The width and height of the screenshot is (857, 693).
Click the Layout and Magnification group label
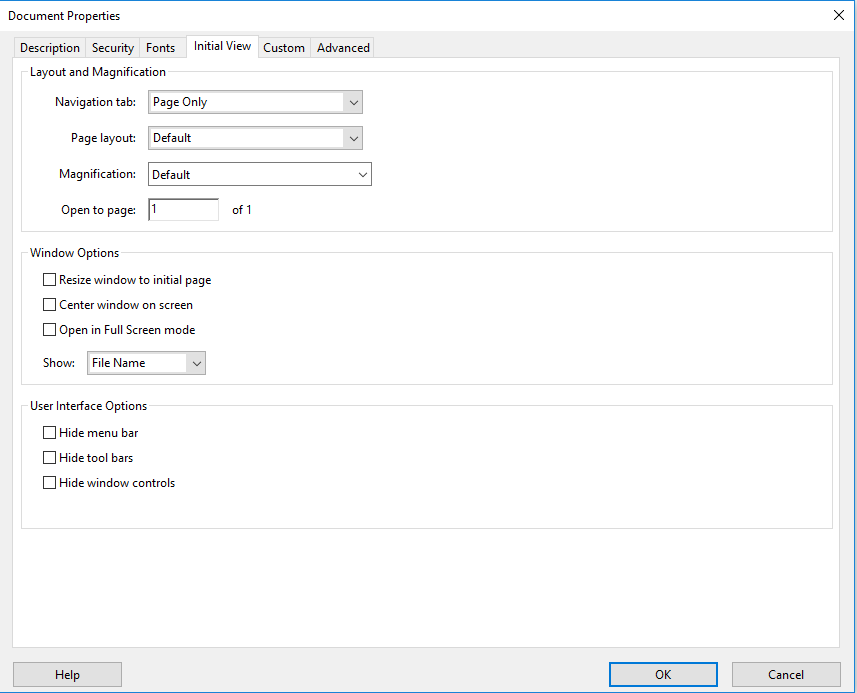[x=98, y=72]
